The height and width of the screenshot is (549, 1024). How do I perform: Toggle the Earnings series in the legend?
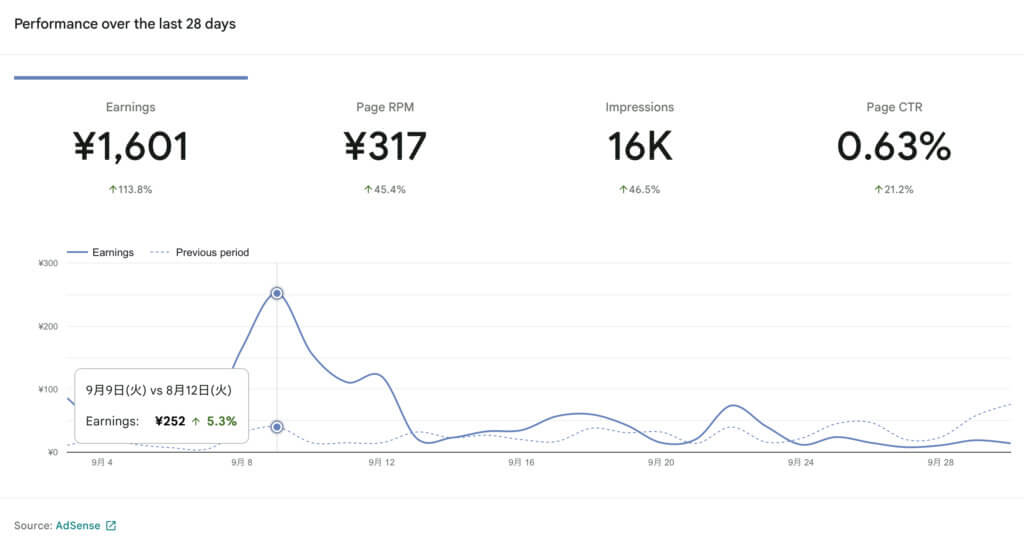[100, 253]
